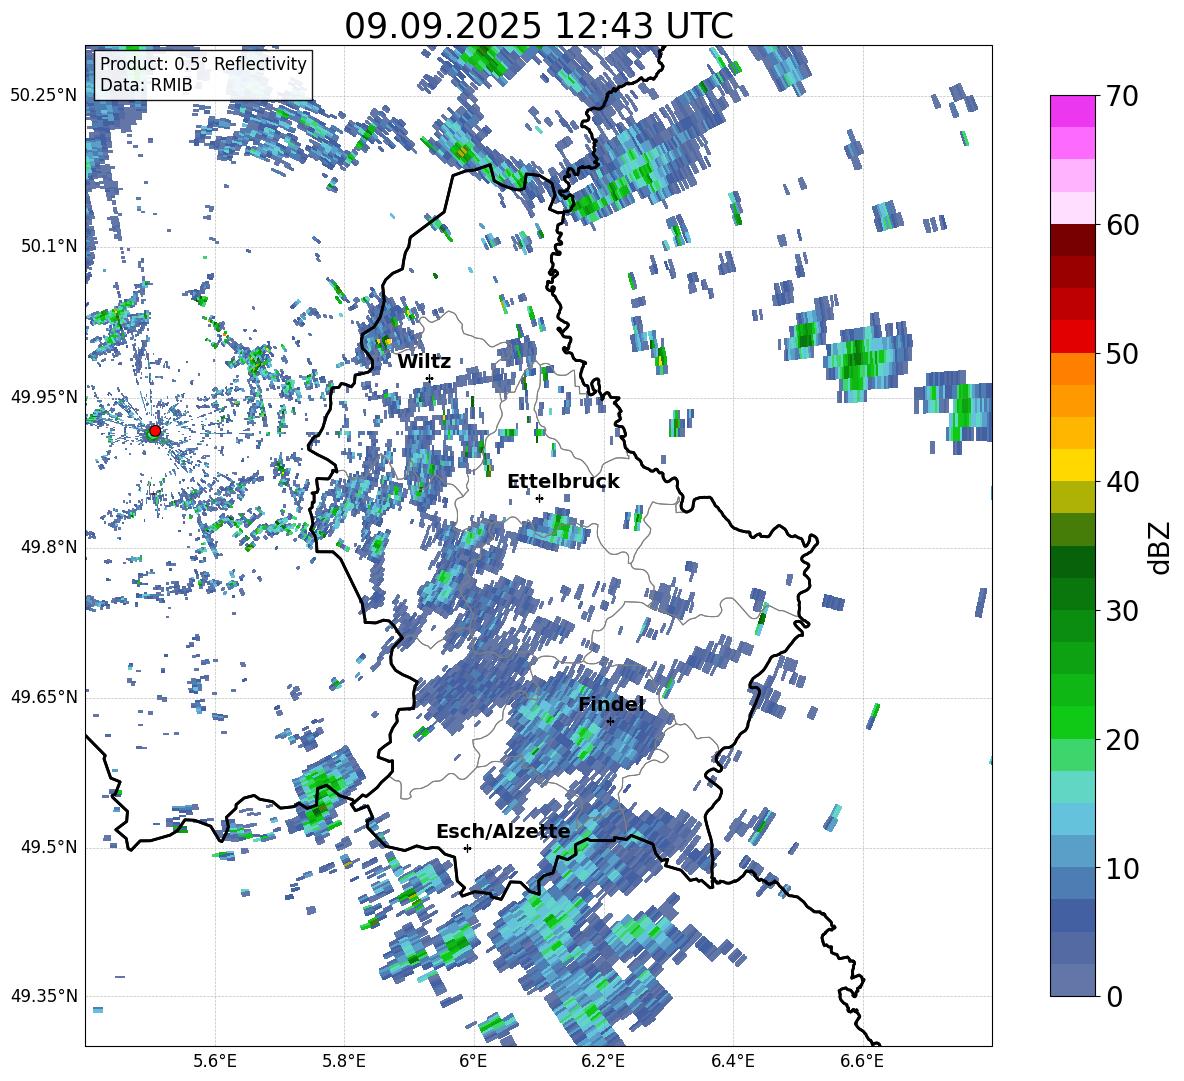
Task: Click the 5.6°E longitude label
Action: pyautogui.click(x=215, y=1061)
